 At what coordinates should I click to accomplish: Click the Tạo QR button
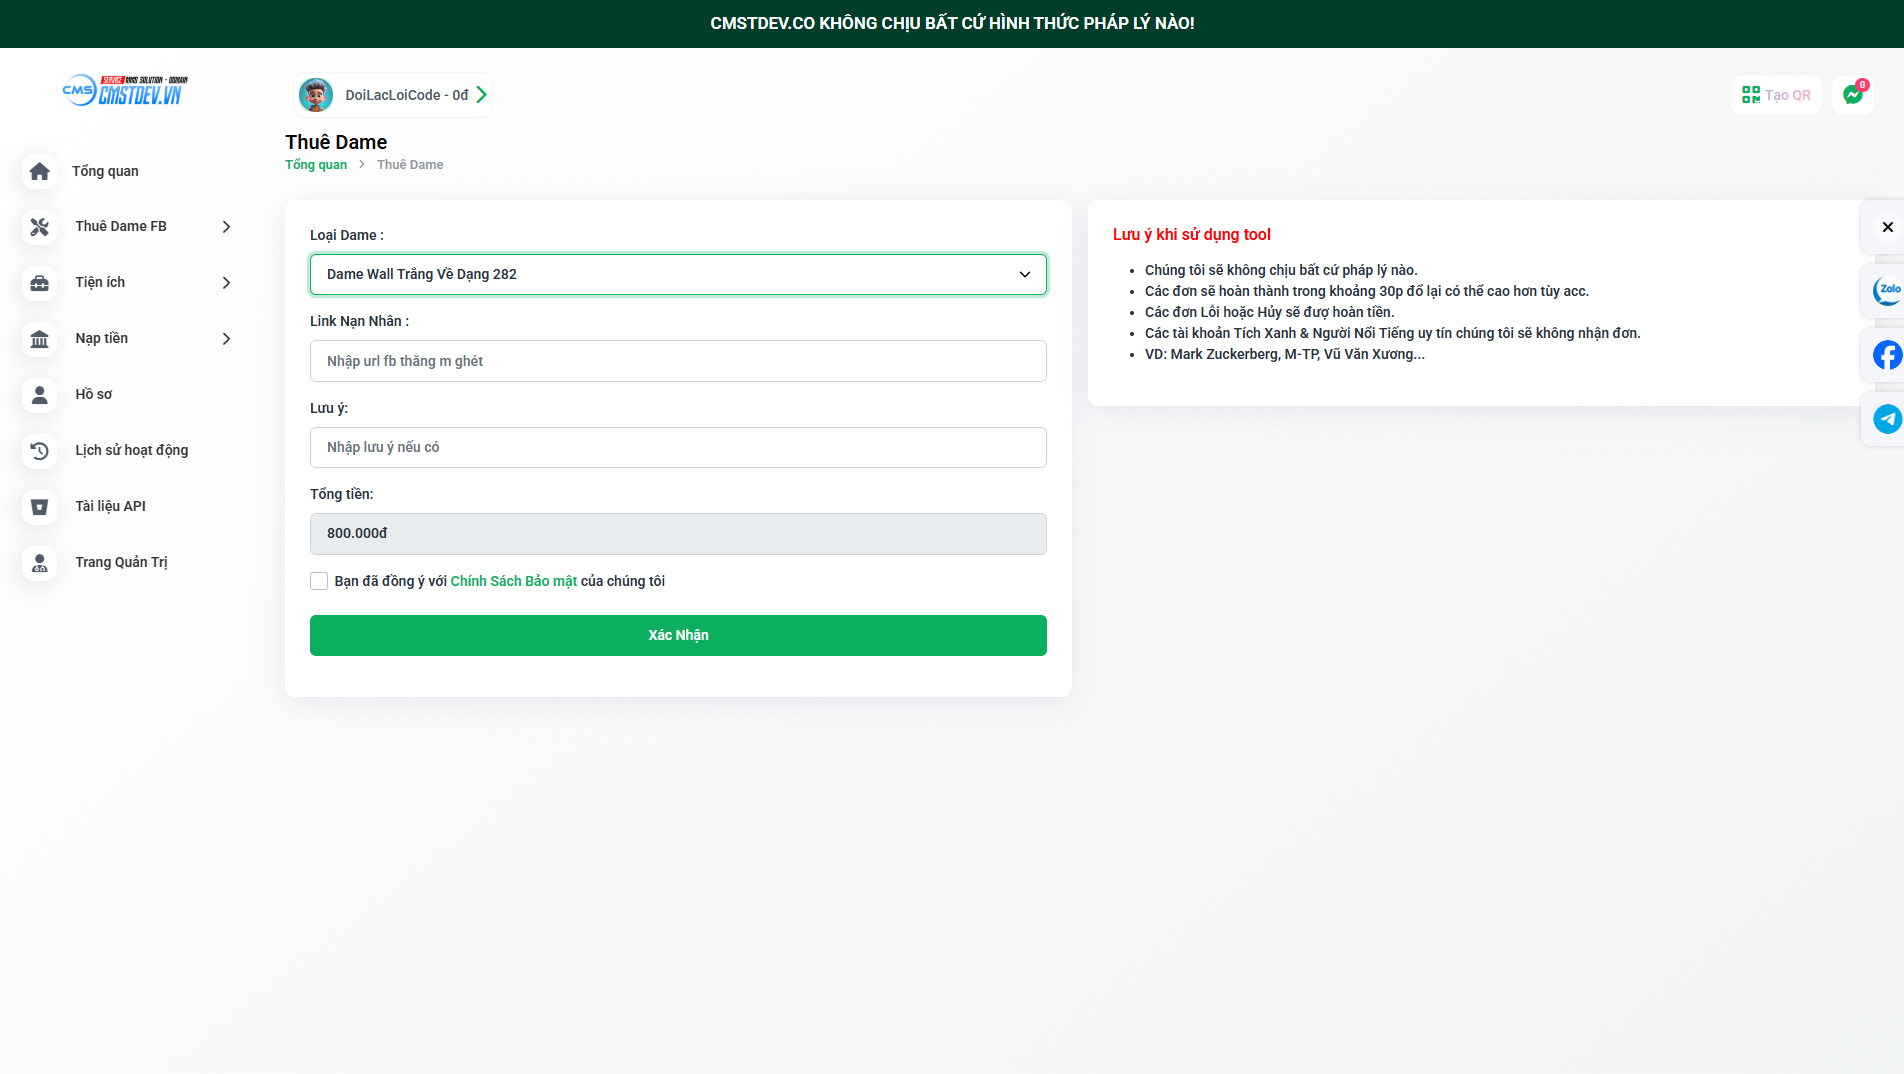tap(1776, 95)
